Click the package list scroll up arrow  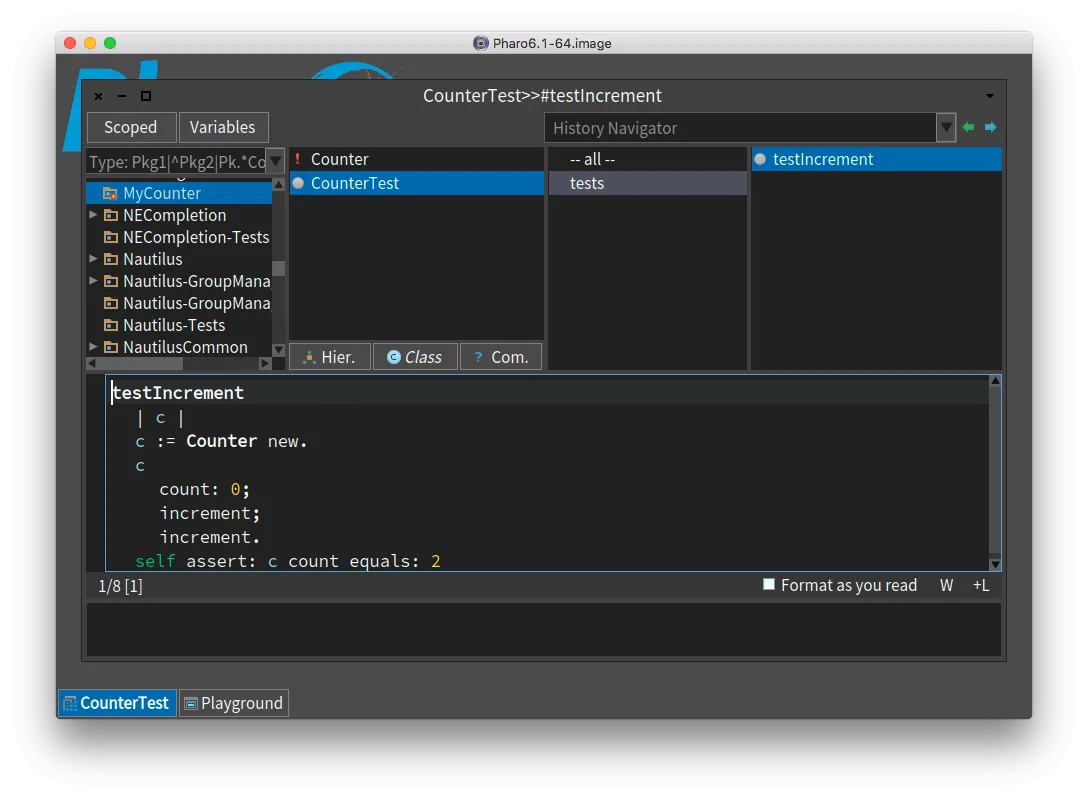coord(278,184)
